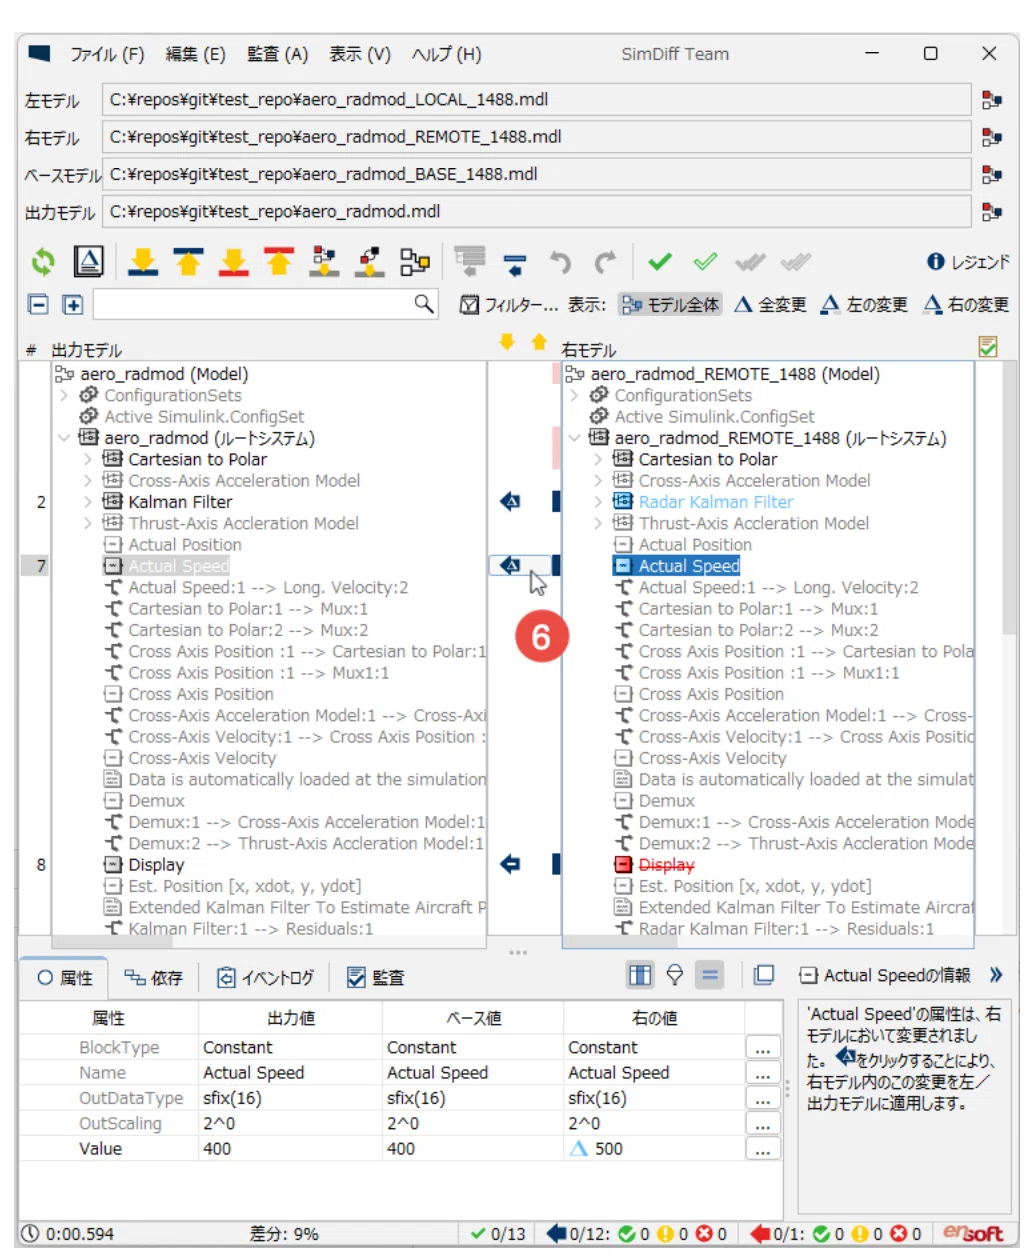The height and width of the screenshot is (1254, 1024).
Task: Browse for the base model file
Action: pos(991,174)
